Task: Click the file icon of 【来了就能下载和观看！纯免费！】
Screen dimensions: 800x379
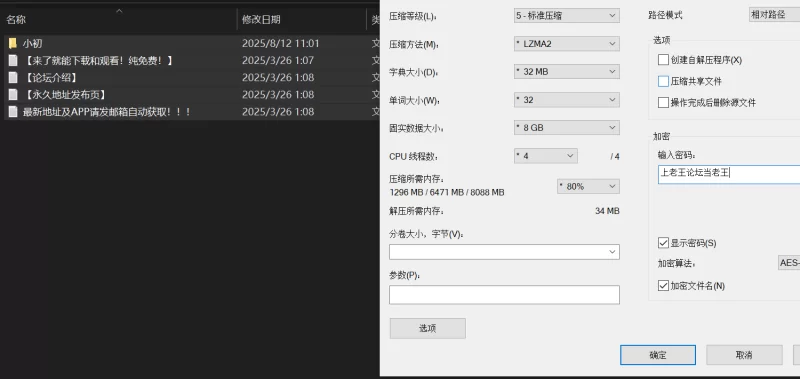Action: click(x=13, y=60)
